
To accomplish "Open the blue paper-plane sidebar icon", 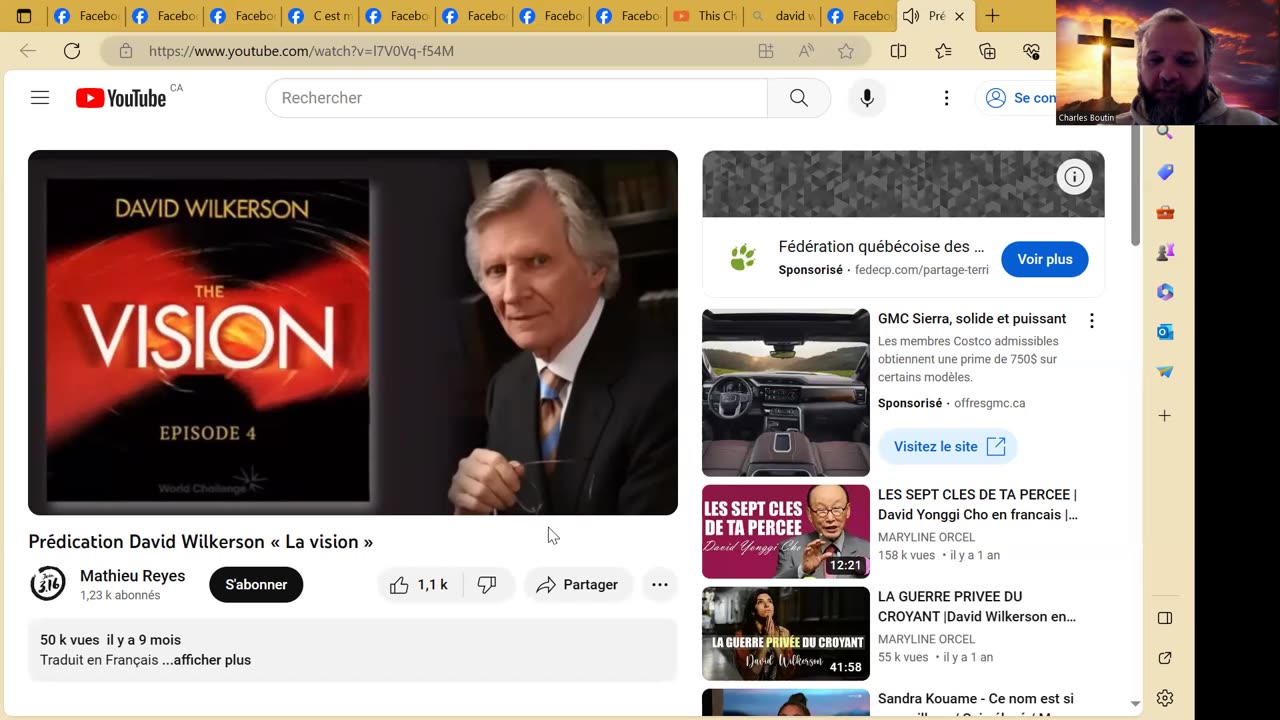I will pyautogui.click(x=1165, y=372).
